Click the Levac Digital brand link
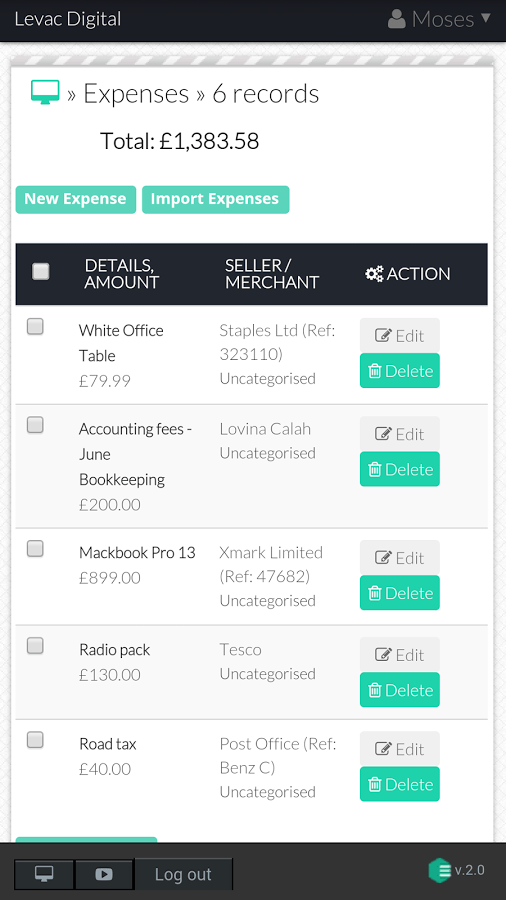 point(68,19)
